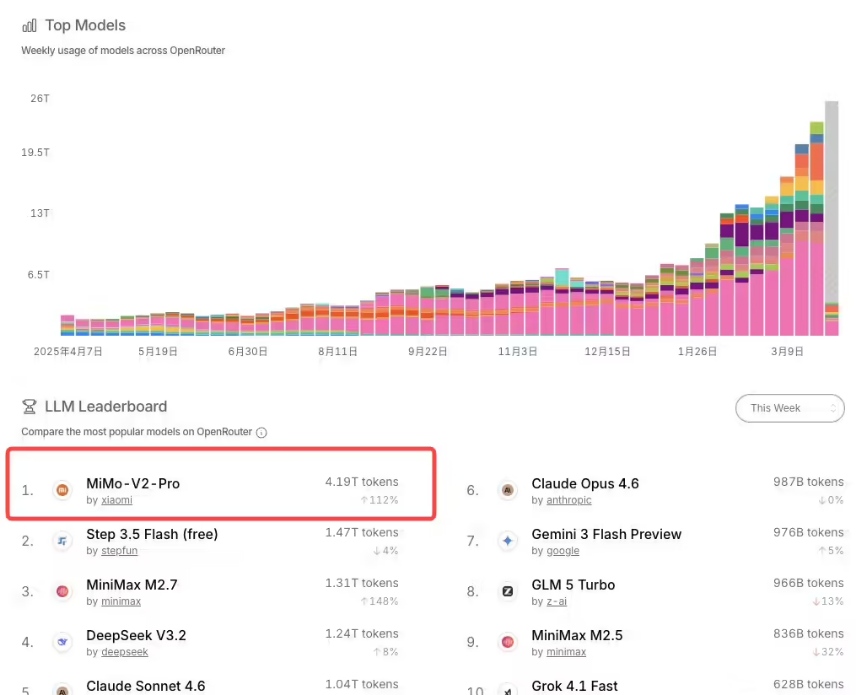Visit the anthropic provider link
Viewport: 856px width, 695px height.
point(569,500)
